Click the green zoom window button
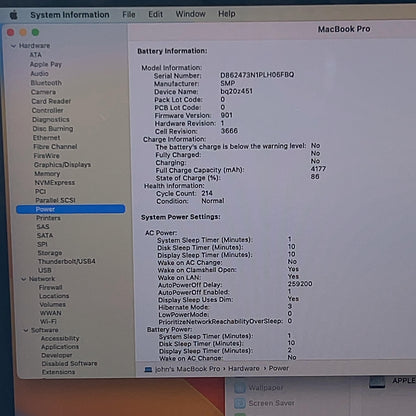Screen dimensions: 416x416 (35, 32)
